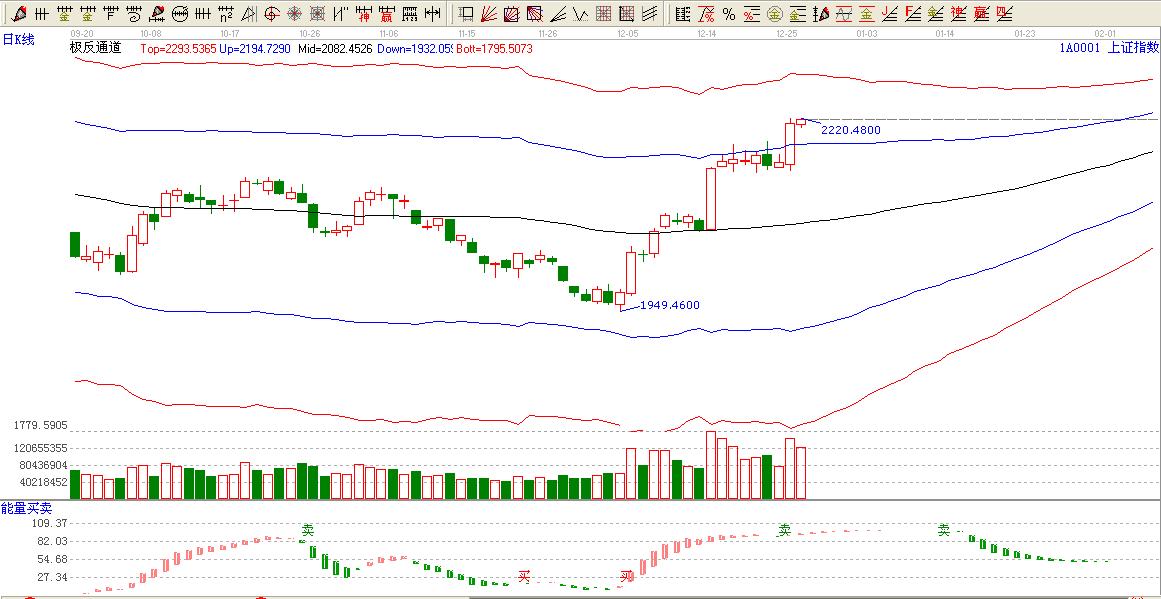The image size is (1161, 599).
Task: Click the 能量买卖 indicator panel title
Action: click(26, 509)
